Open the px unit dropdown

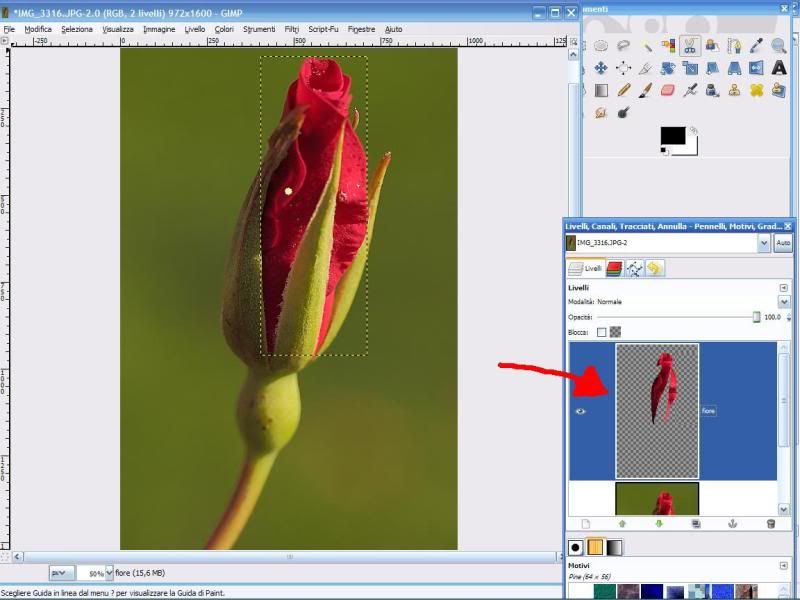click(61, 573)
